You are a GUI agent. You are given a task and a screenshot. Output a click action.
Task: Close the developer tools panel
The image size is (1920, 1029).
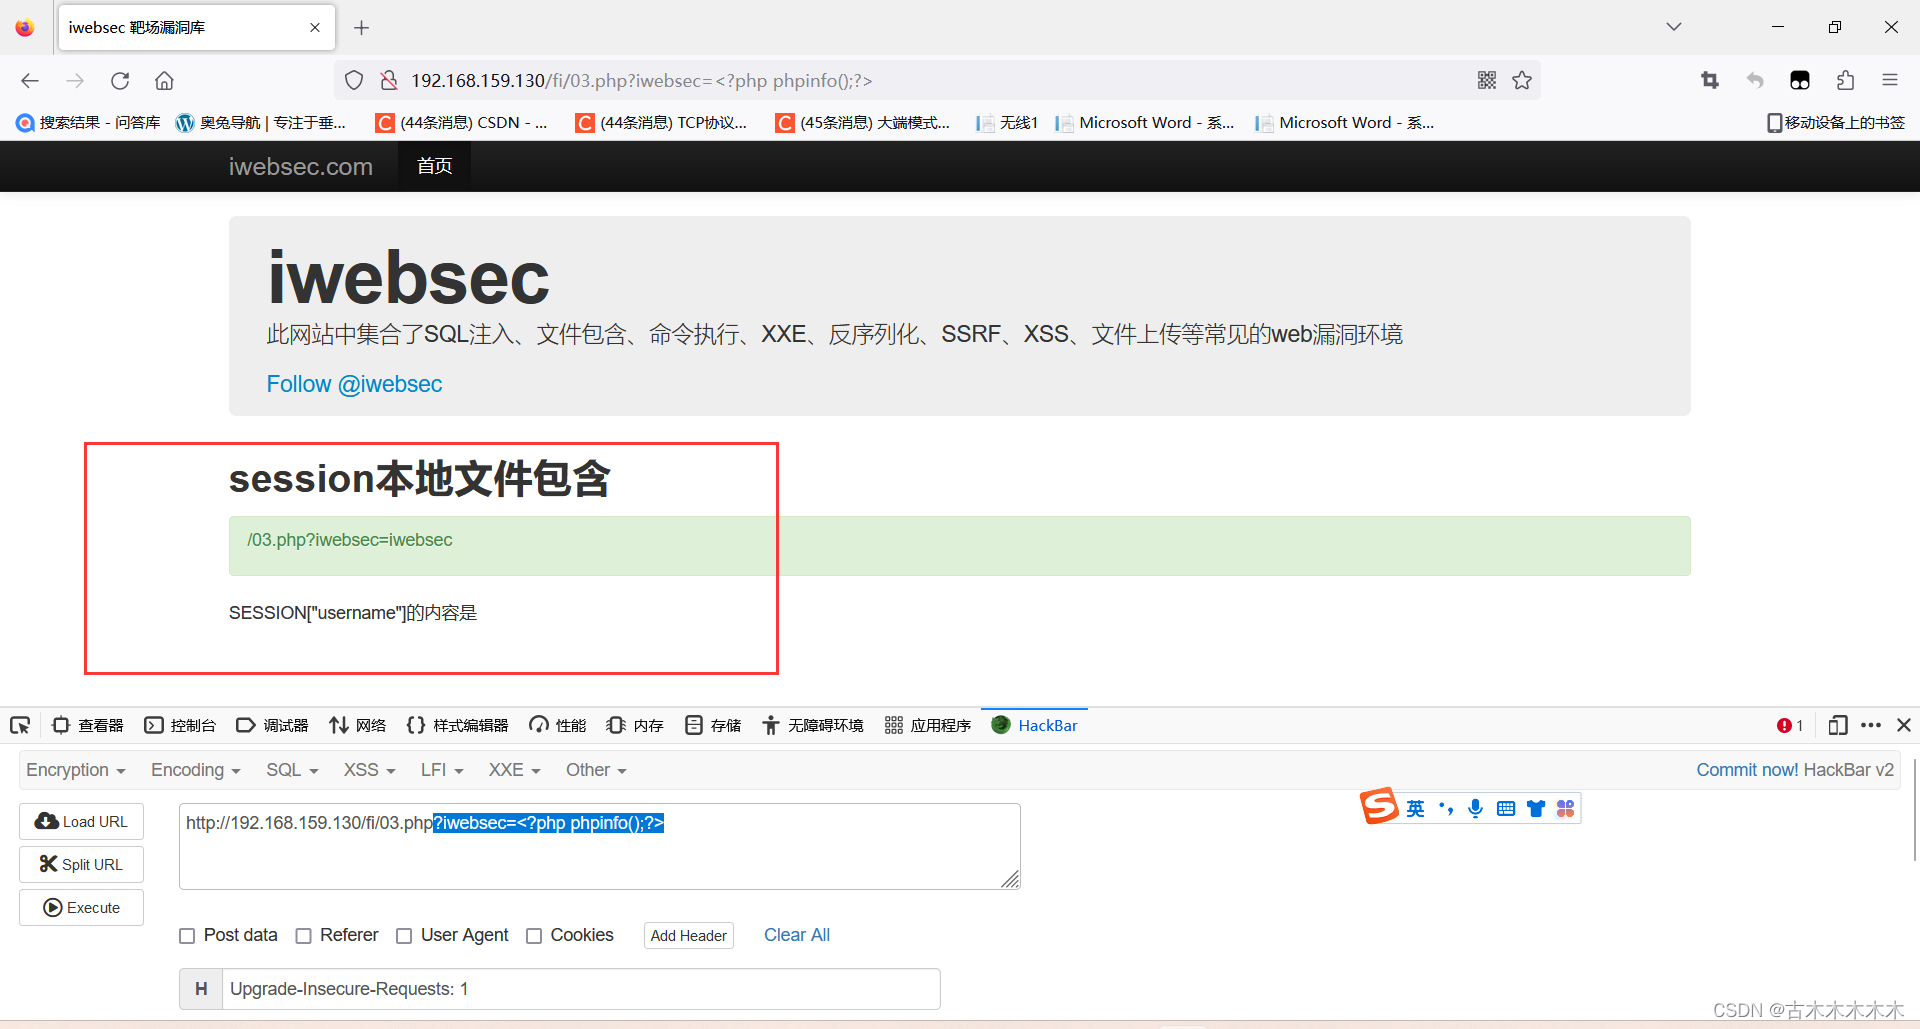click(1904, 725)
